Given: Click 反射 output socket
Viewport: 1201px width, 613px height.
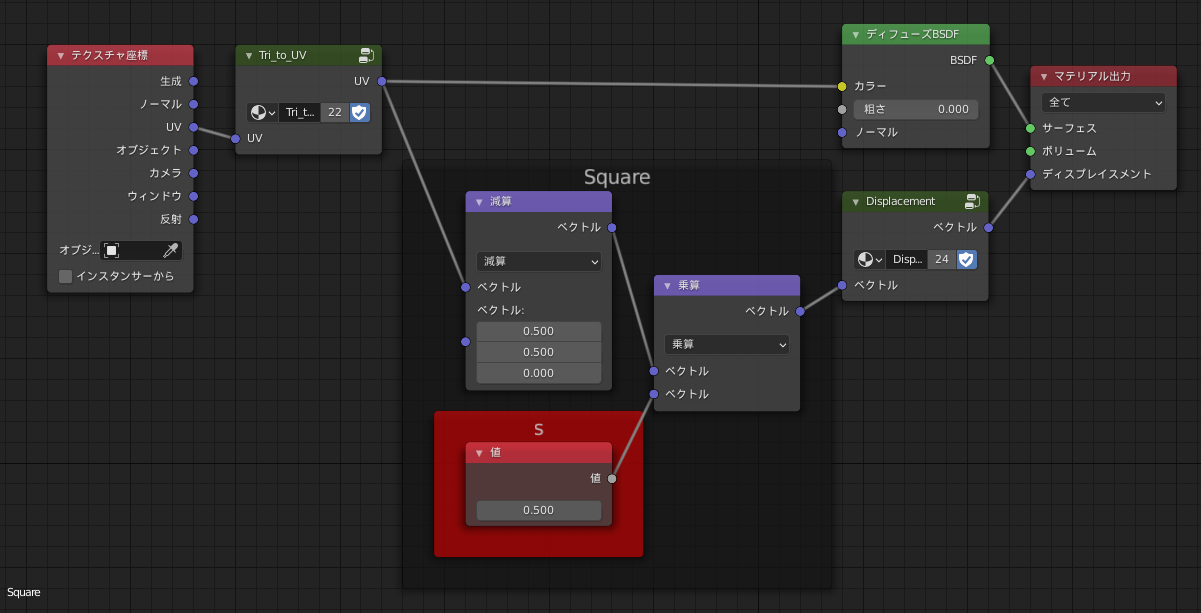Looking at the screenshot, I should (x=194, y=219).
